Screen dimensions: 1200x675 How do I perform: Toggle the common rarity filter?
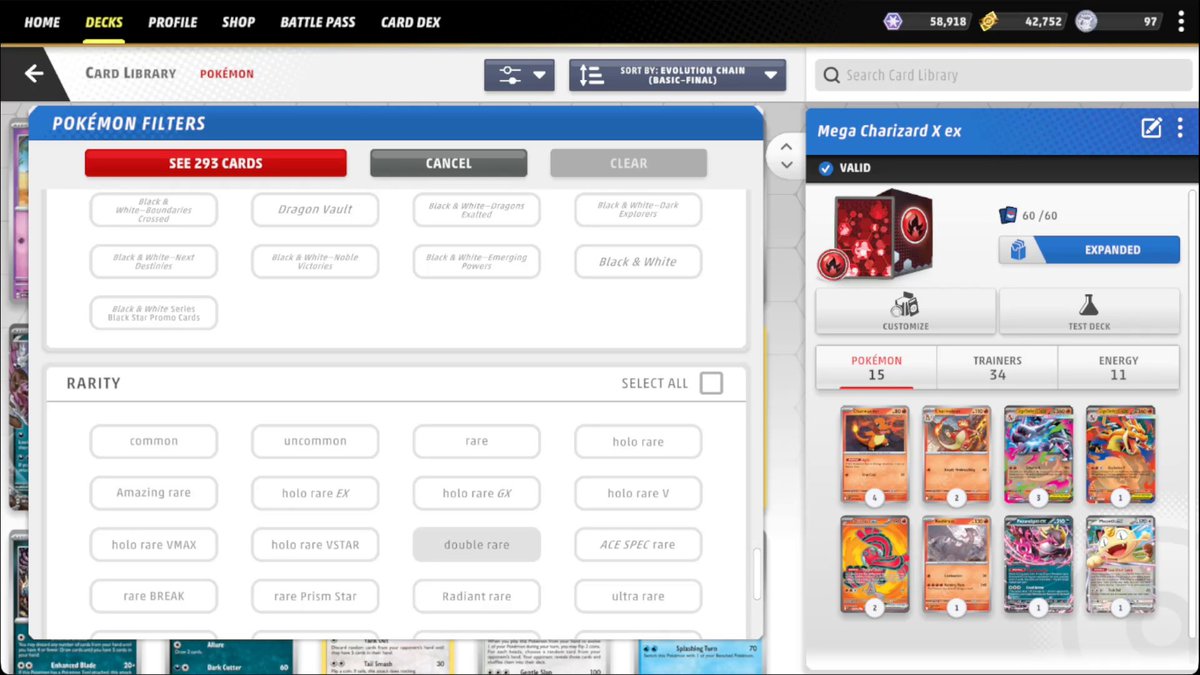[154, 441]
